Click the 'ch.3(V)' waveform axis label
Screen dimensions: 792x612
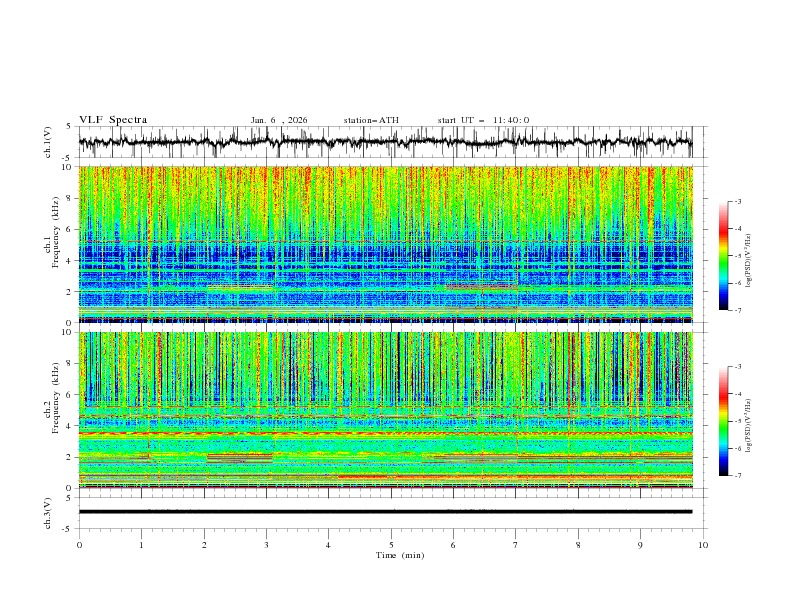pos(48,513)
